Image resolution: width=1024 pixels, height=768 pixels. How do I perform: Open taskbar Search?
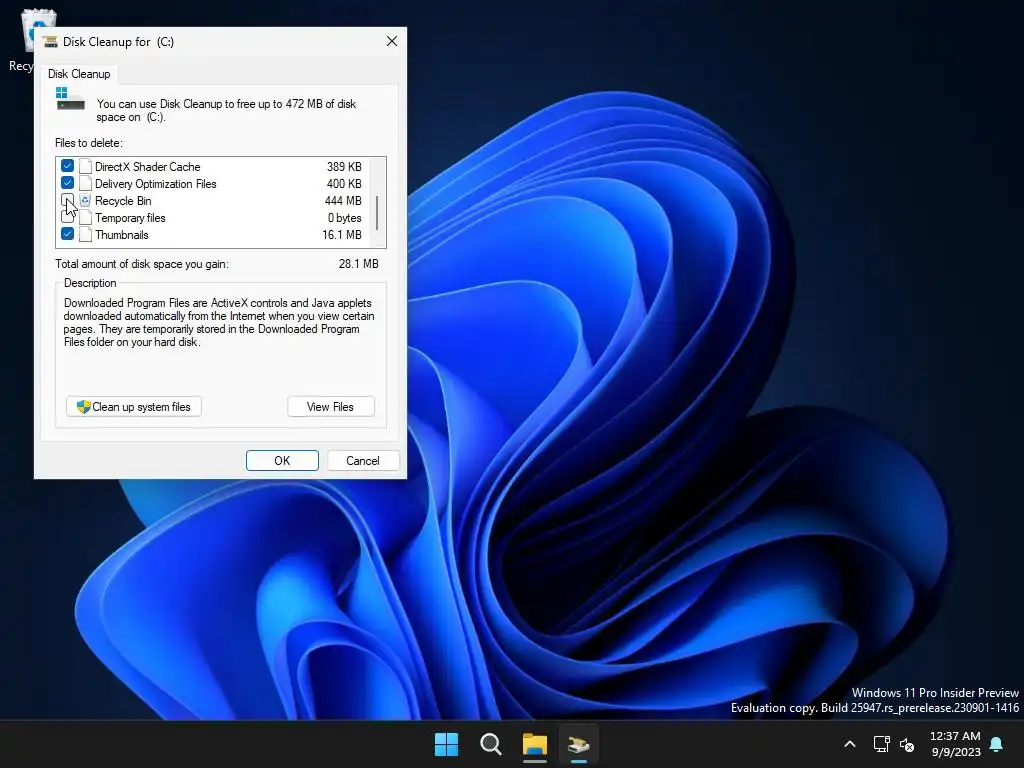click(x=490, y=744)
